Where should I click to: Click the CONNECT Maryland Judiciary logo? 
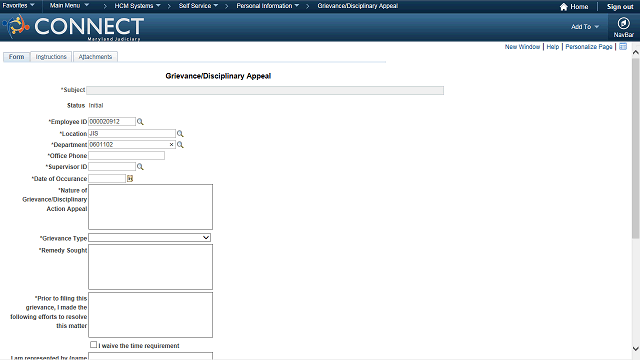click(x=73, y=27)
